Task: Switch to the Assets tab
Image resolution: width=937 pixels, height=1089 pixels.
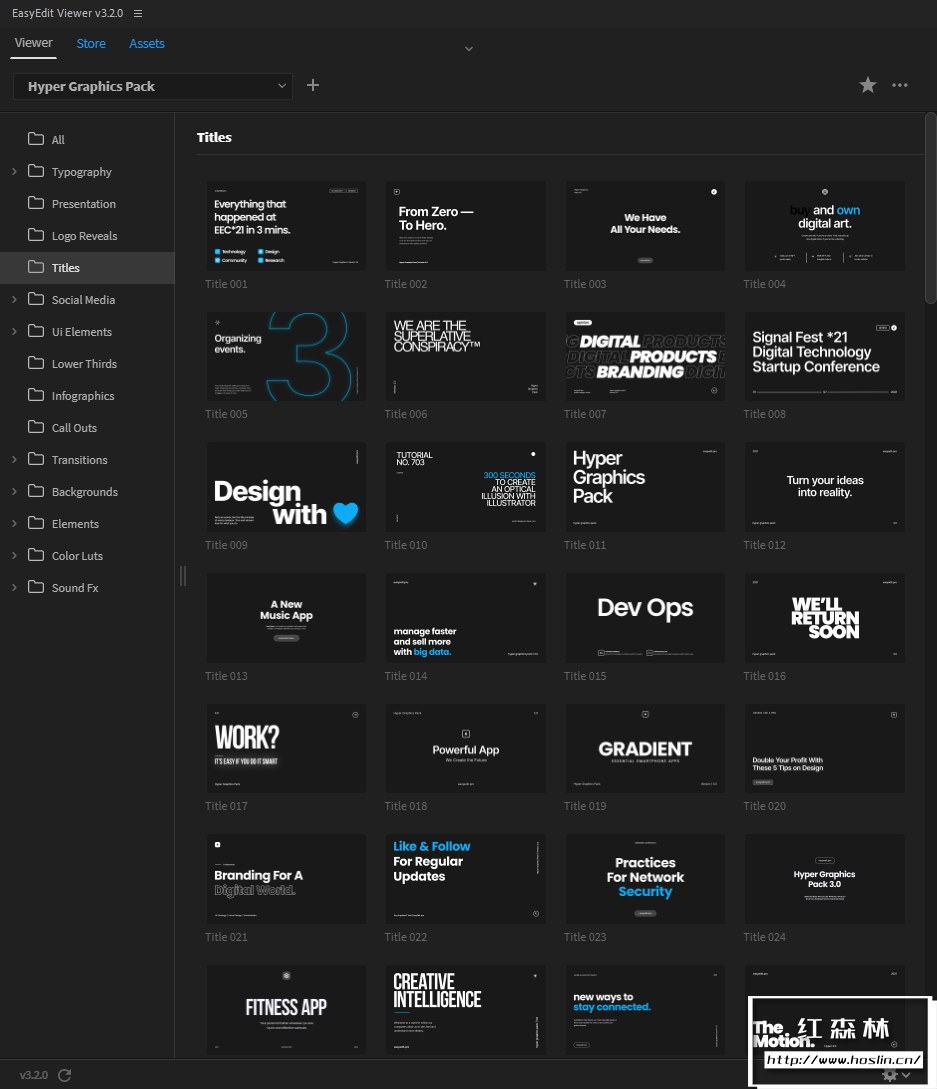Action: pyautogui.click(x=147, y=43)
